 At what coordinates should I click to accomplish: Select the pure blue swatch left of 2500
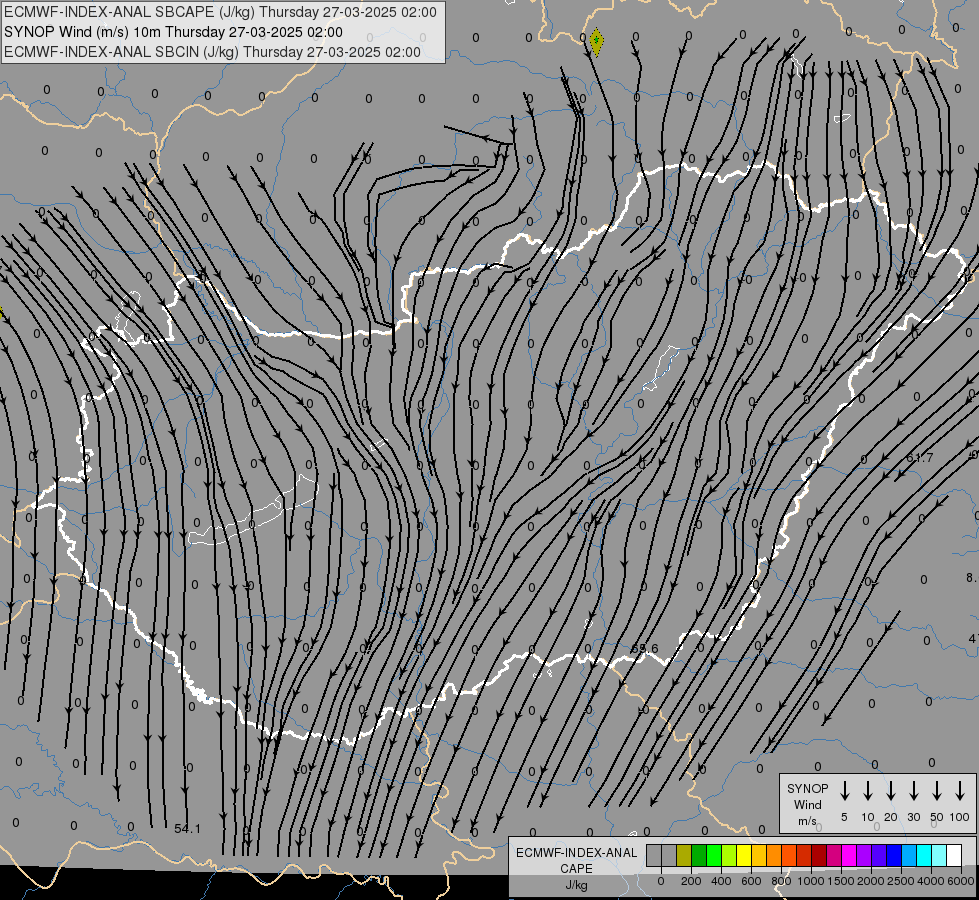point(893,855)
